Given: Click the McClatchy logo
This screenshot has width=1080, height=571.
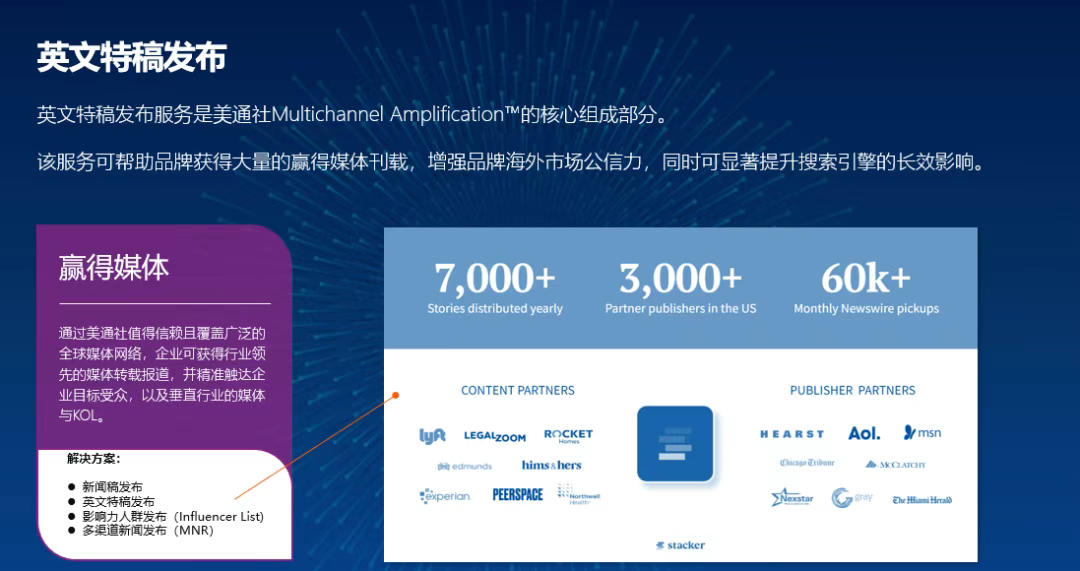Looking at the screenshot, I should [895, 464].
